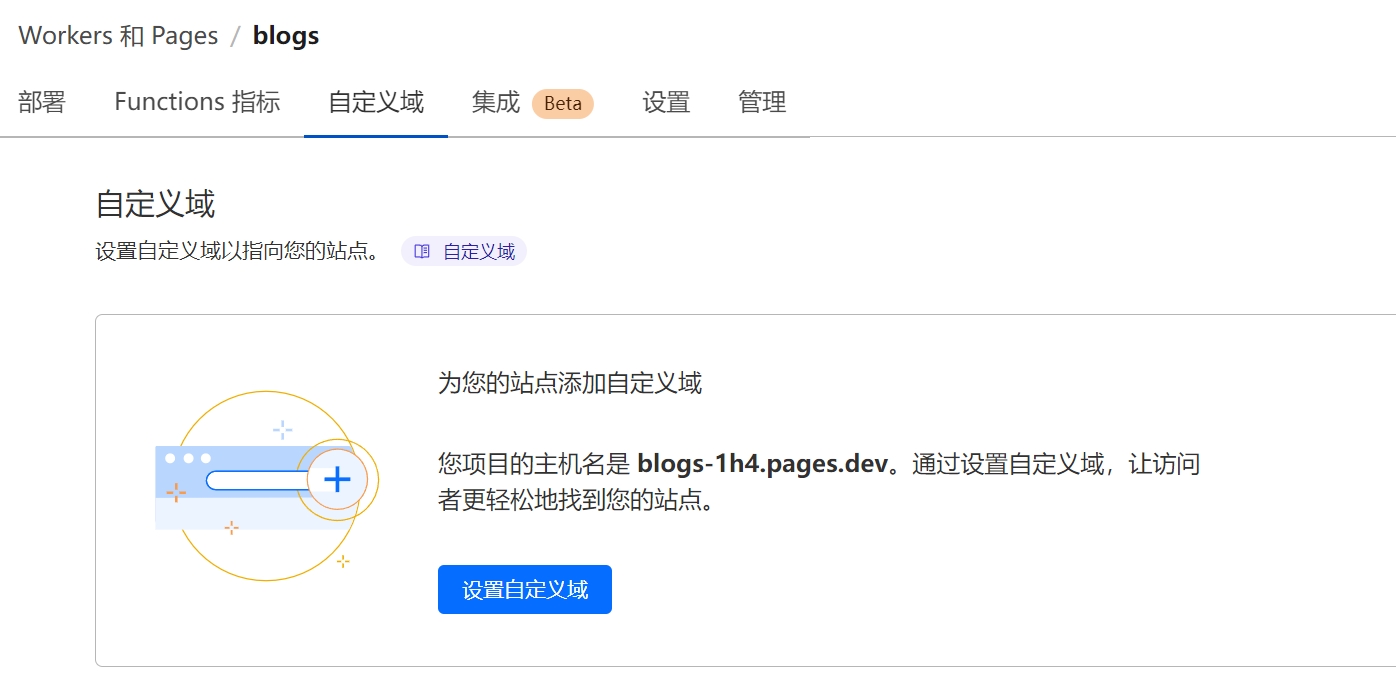Open the 设置 tab
Screen dimensions: 1396x693
click(666, 102)
